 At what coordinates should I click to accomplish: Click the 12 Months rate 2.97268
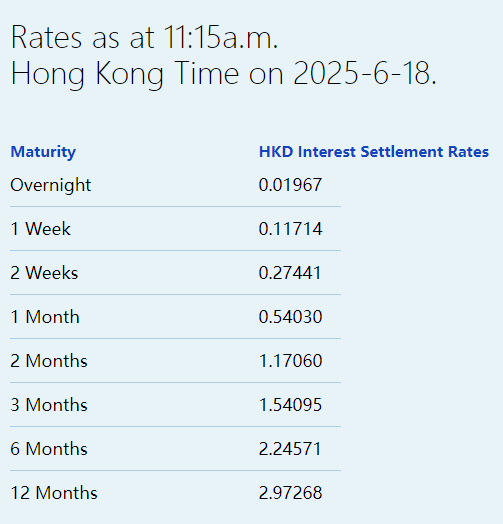tap(290, 493)
